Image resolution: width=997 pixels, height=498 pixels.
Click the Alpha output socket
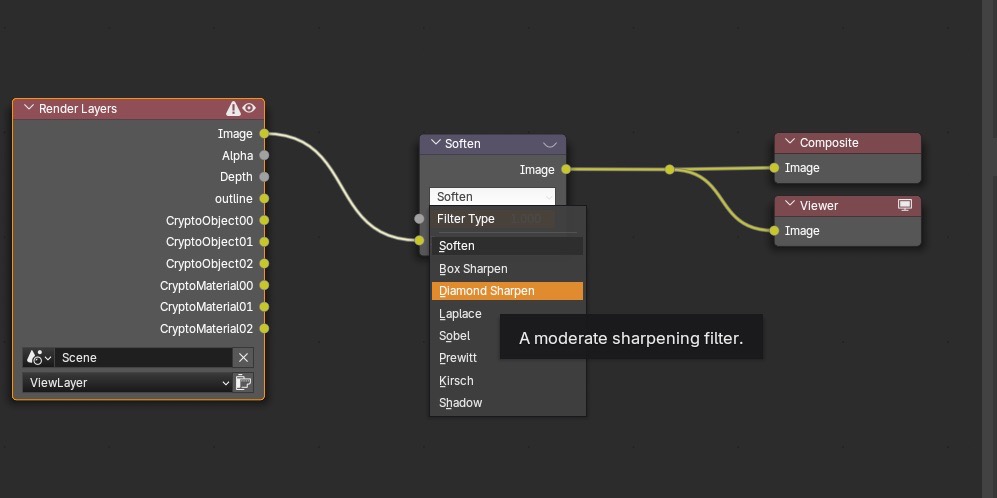tap(264, 155)
